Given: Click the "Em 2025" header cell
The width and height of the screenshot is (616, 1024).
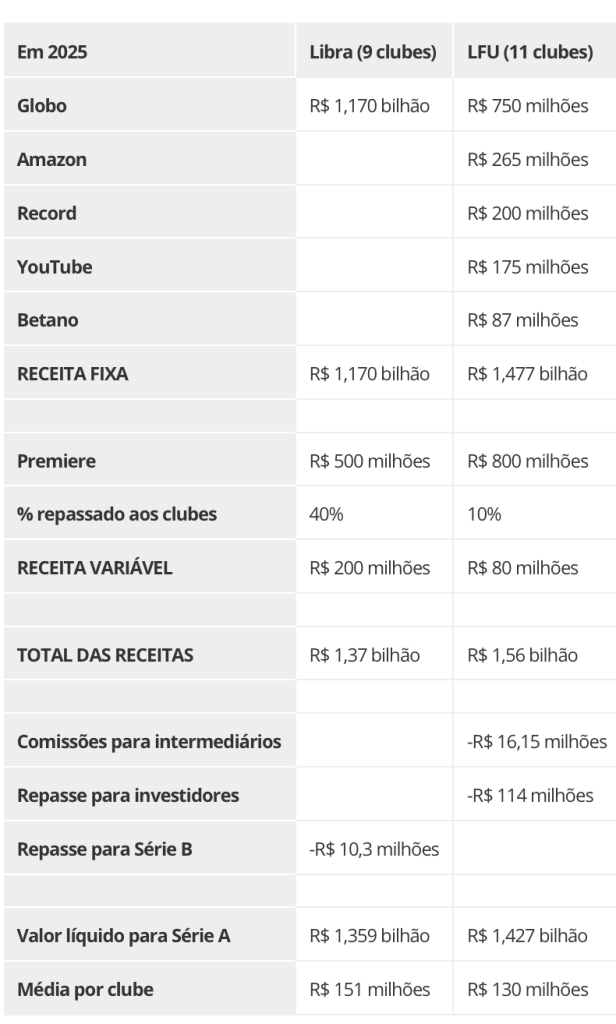Looking at the screenshot, I should (52, 53).
